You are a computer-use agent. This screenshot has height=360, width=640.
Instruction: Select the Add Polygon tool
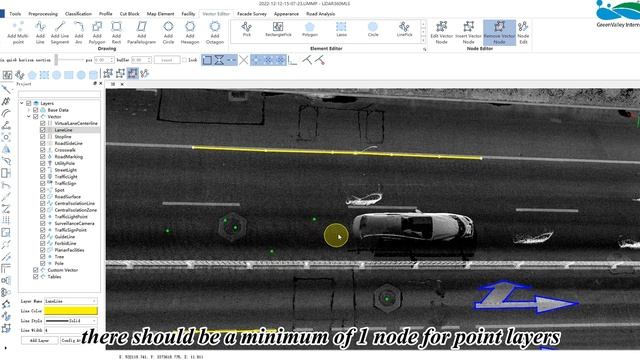(97, 33)
